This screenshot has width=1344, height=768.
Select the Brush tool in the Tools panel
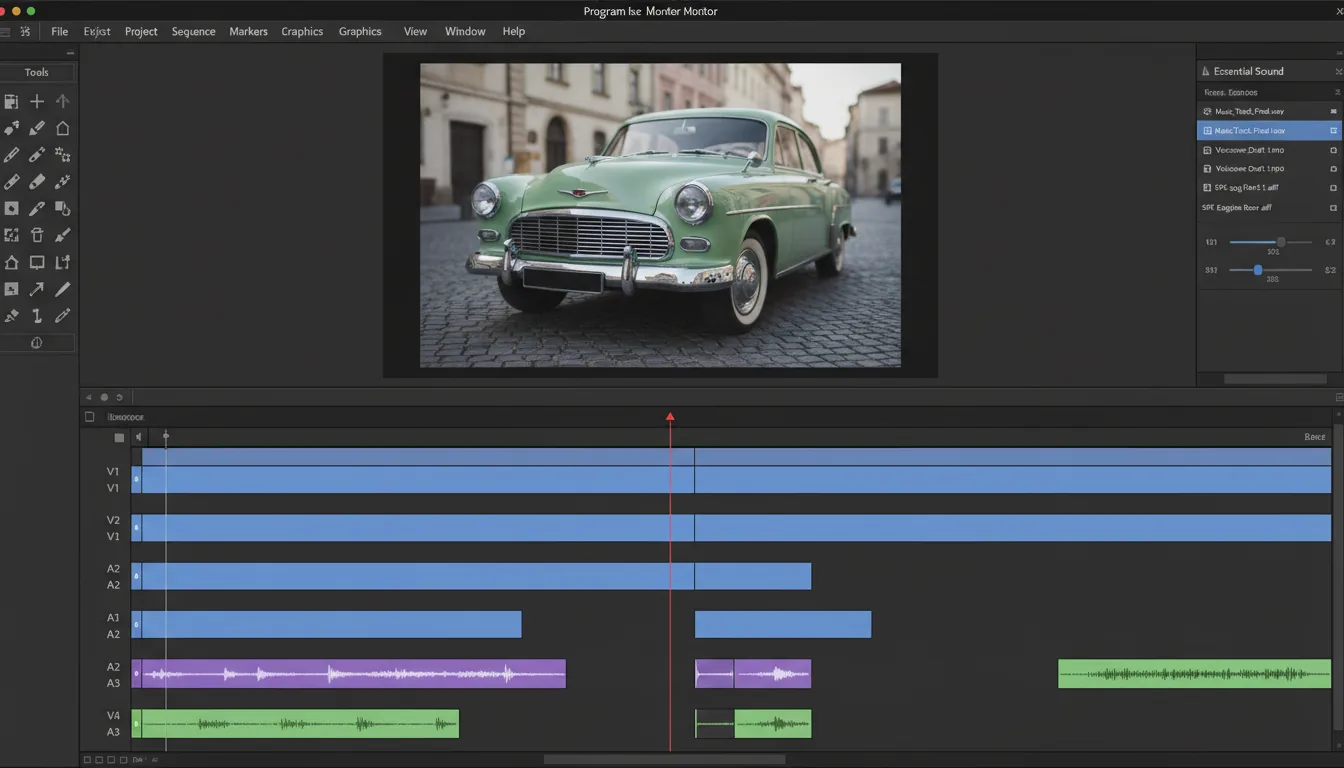coord(62,234)
